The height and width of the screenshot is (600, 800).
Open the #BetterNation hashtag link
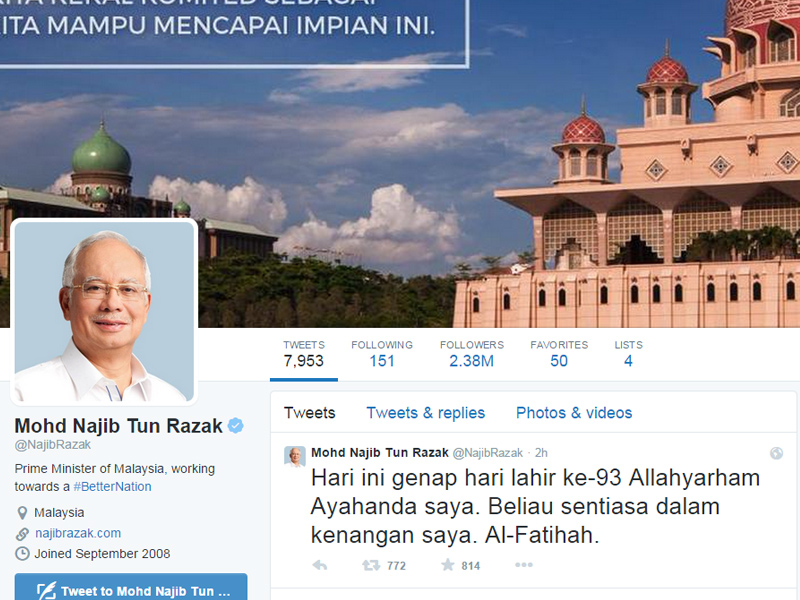[x=112, y=487]
